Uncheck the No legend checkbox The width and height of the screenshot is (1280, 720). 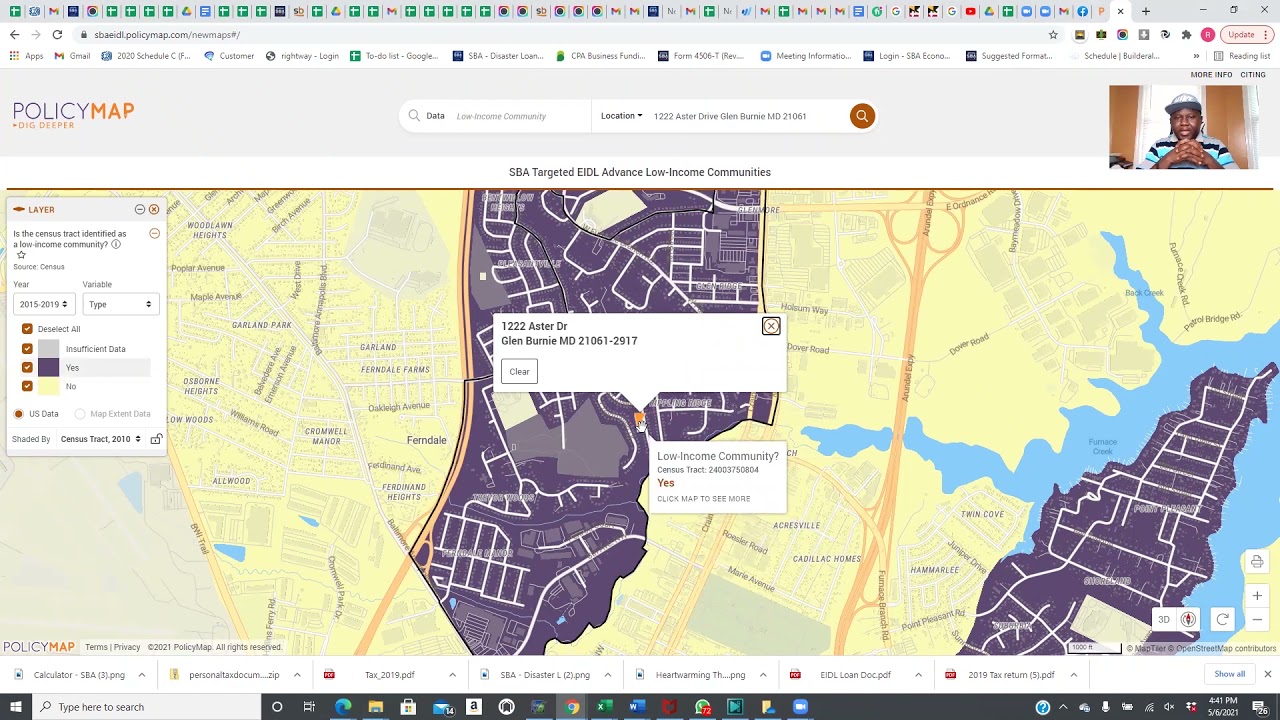[x=27, y=386]
